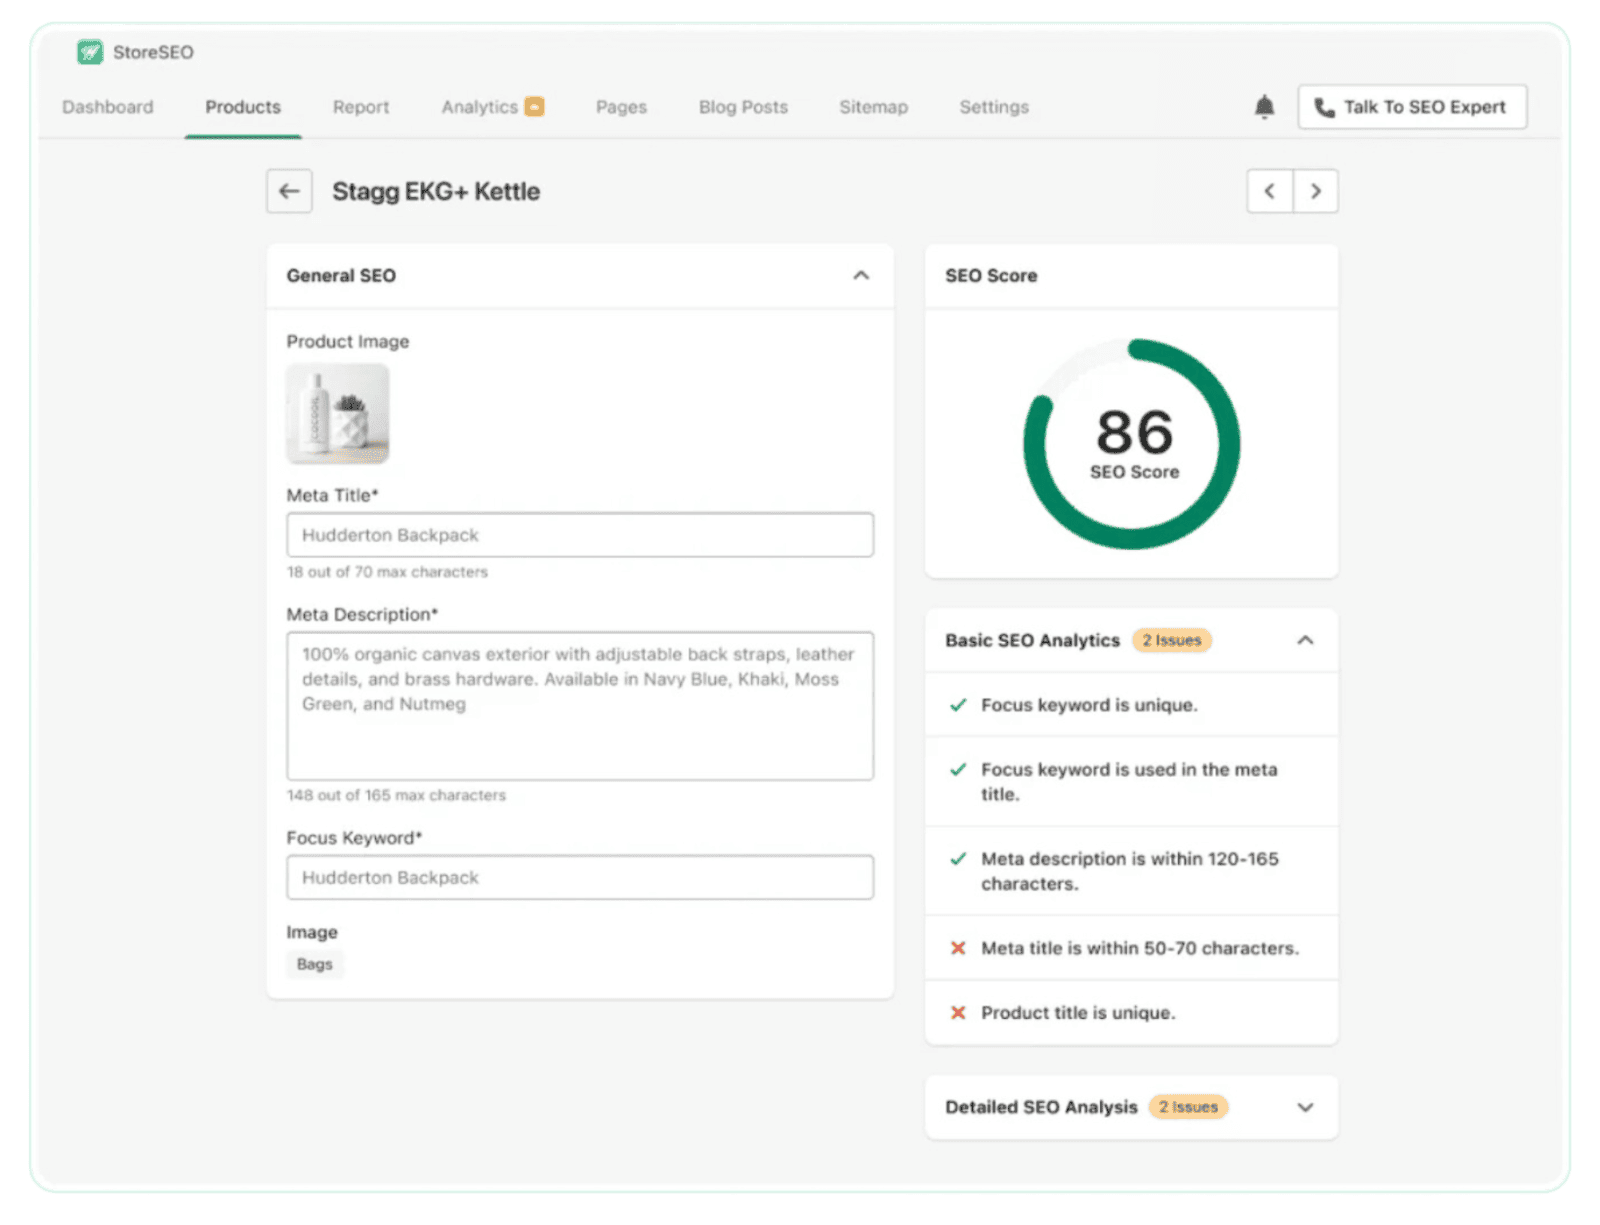Open the Dashboard tab
Viewport: 1600px width, 1225px height.
coord(108,107)
